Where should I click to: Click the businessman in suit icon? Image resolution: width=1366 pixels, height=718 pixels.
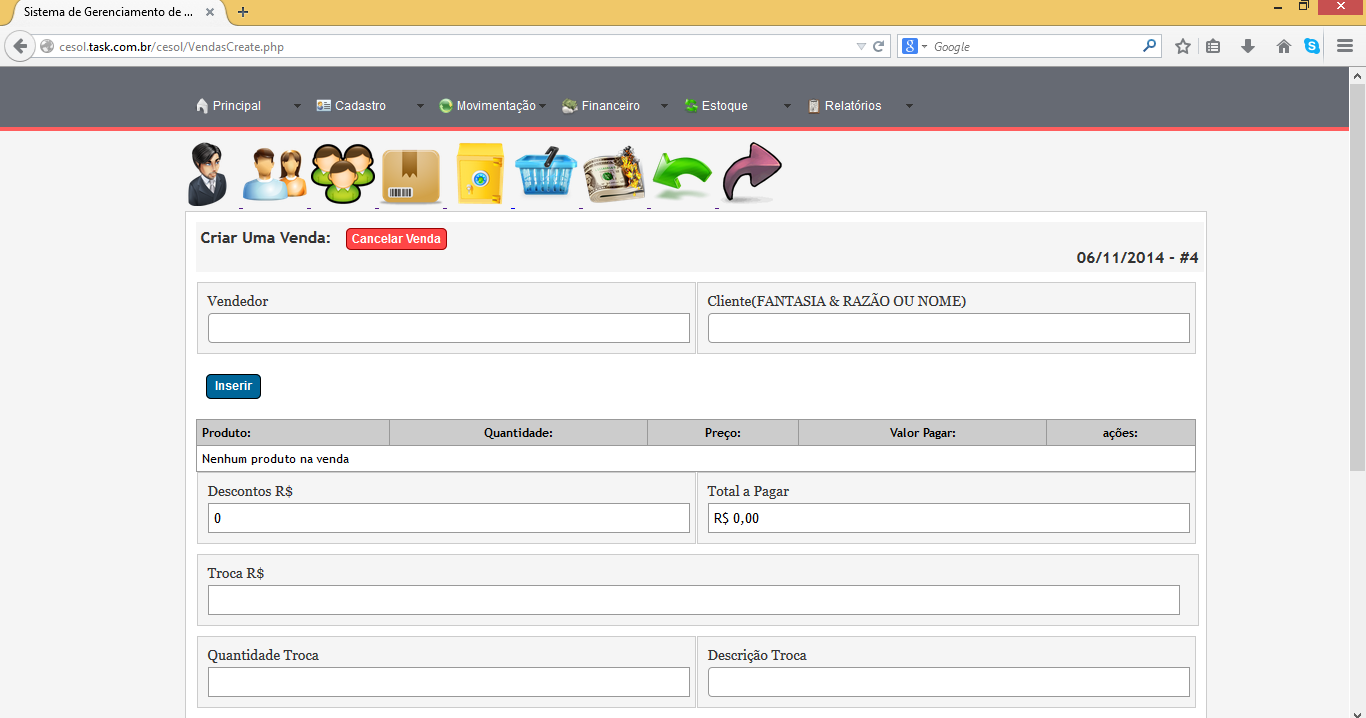pos(209,174)
